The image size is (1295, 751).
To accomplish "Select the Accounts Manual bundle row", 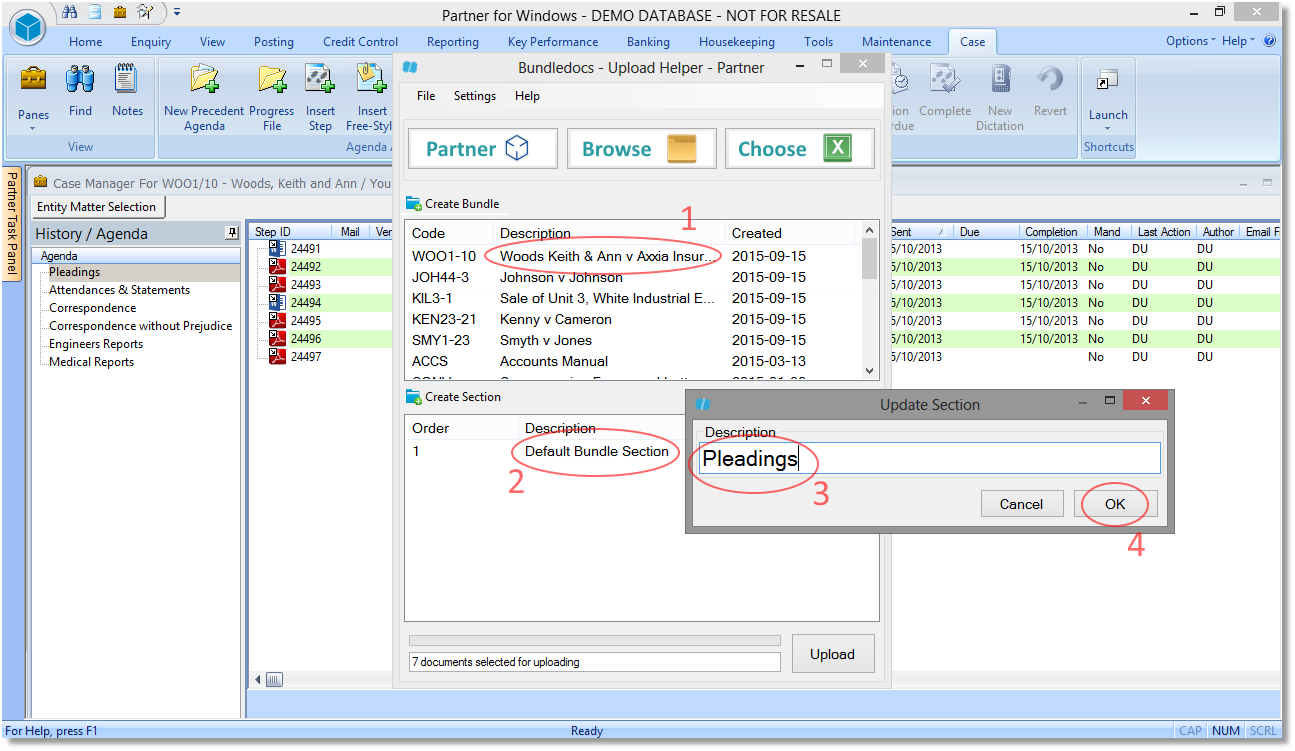I will [x=634, y=361].
